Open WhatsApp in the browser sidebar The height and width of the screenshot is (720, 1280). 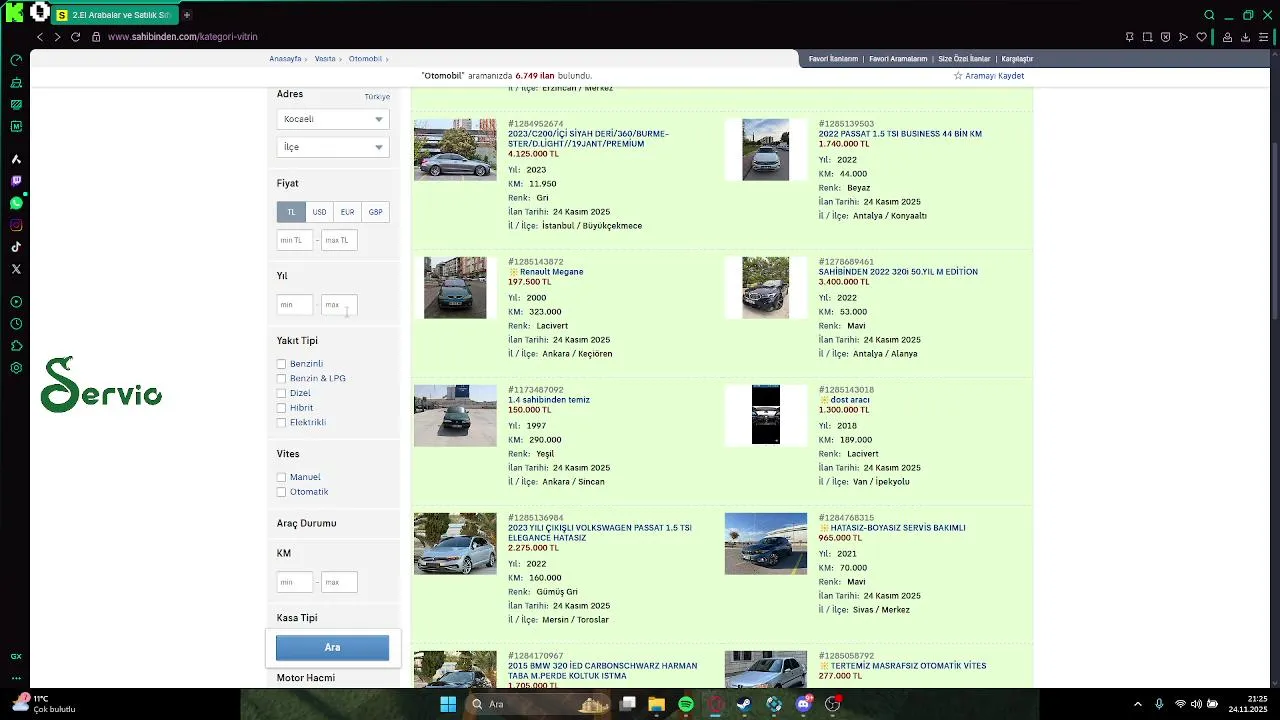click(x=16, y=203)
